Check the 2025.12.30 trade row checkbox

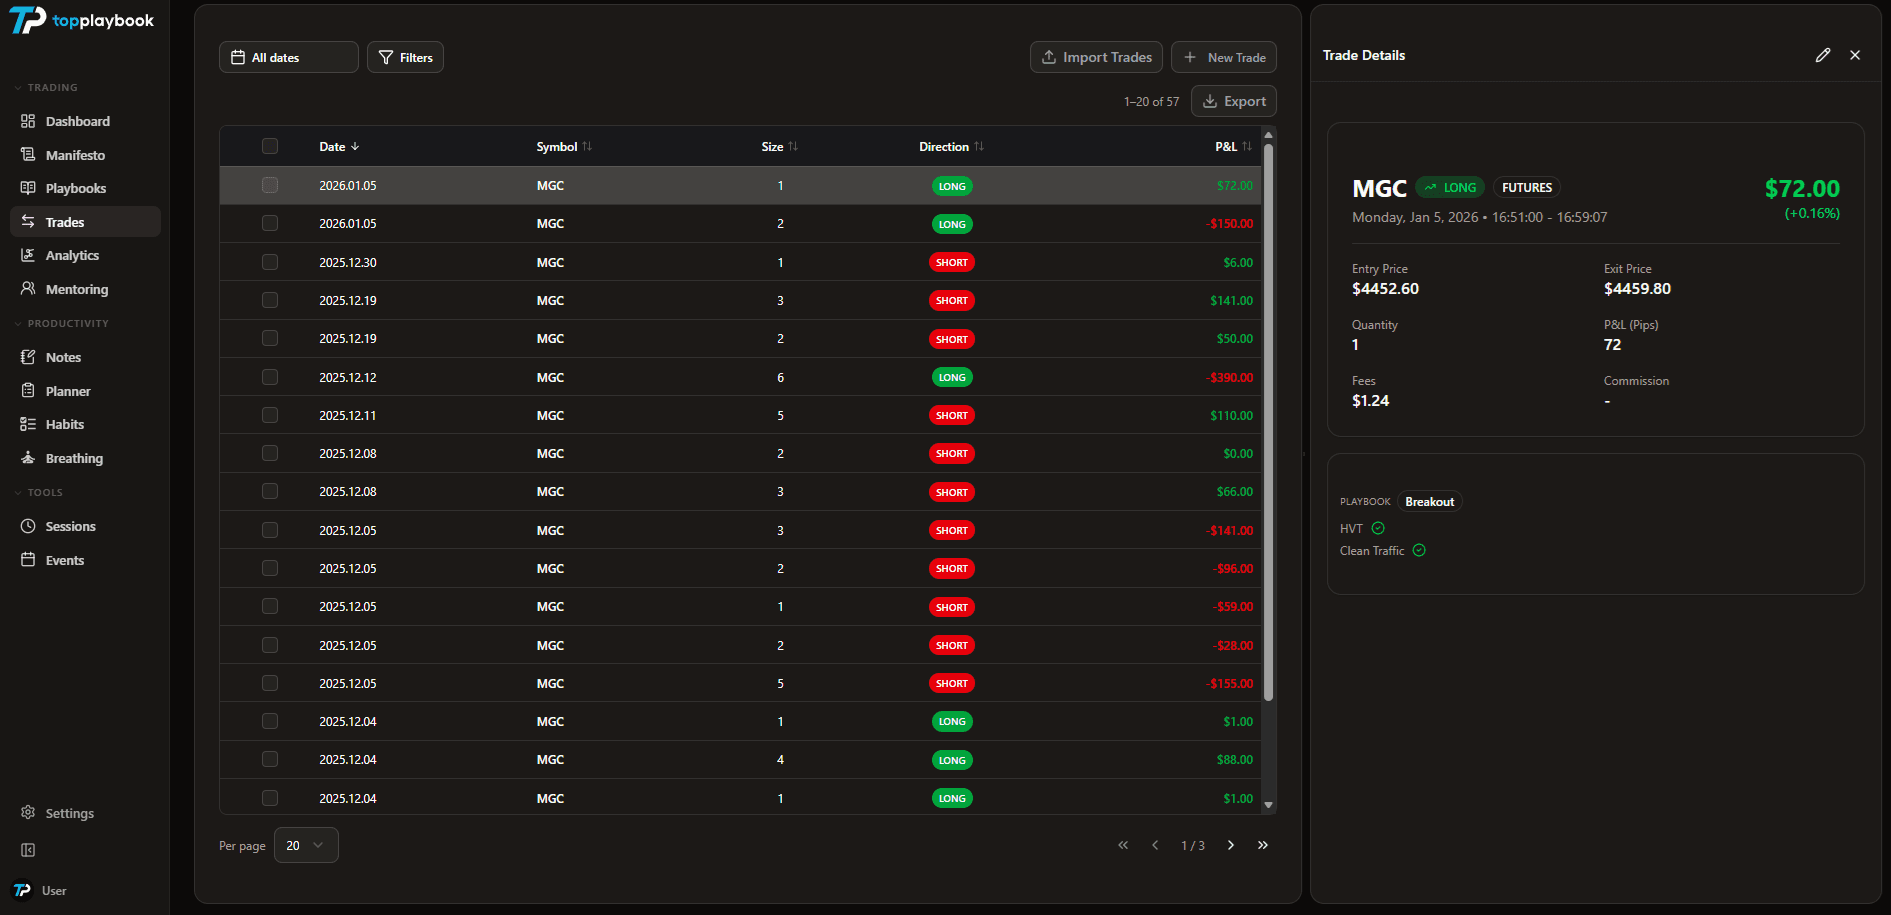270,262
